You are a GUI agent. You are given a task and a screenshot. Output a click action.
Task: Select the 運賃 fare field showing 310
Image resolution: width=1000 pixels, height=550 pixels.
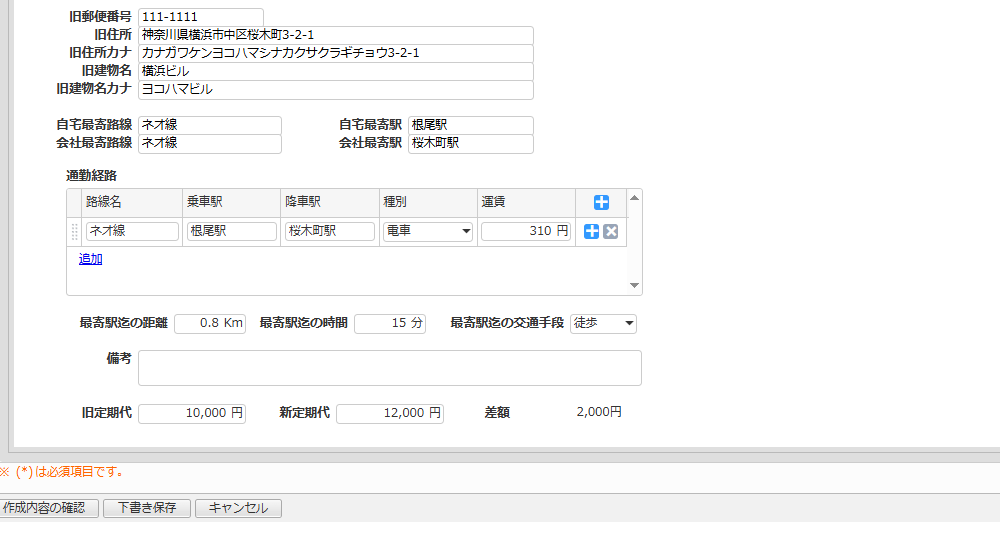tap(525, 232)
